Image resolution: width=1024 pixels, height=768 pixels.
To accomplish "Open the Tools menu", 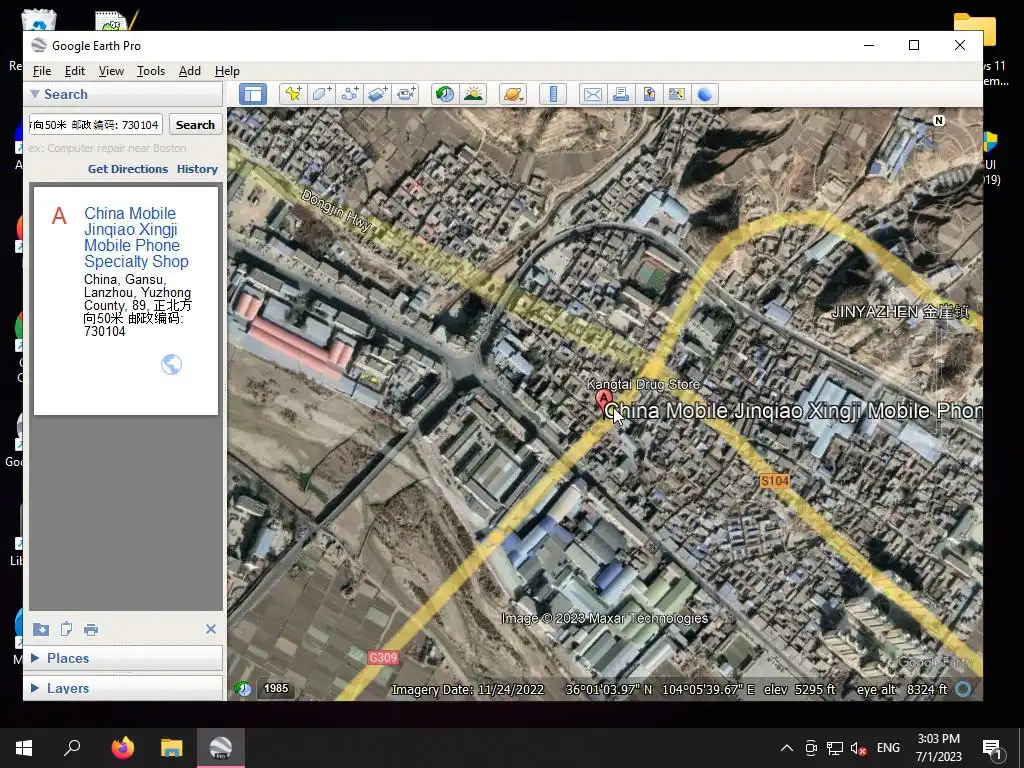I will point(151,71).
